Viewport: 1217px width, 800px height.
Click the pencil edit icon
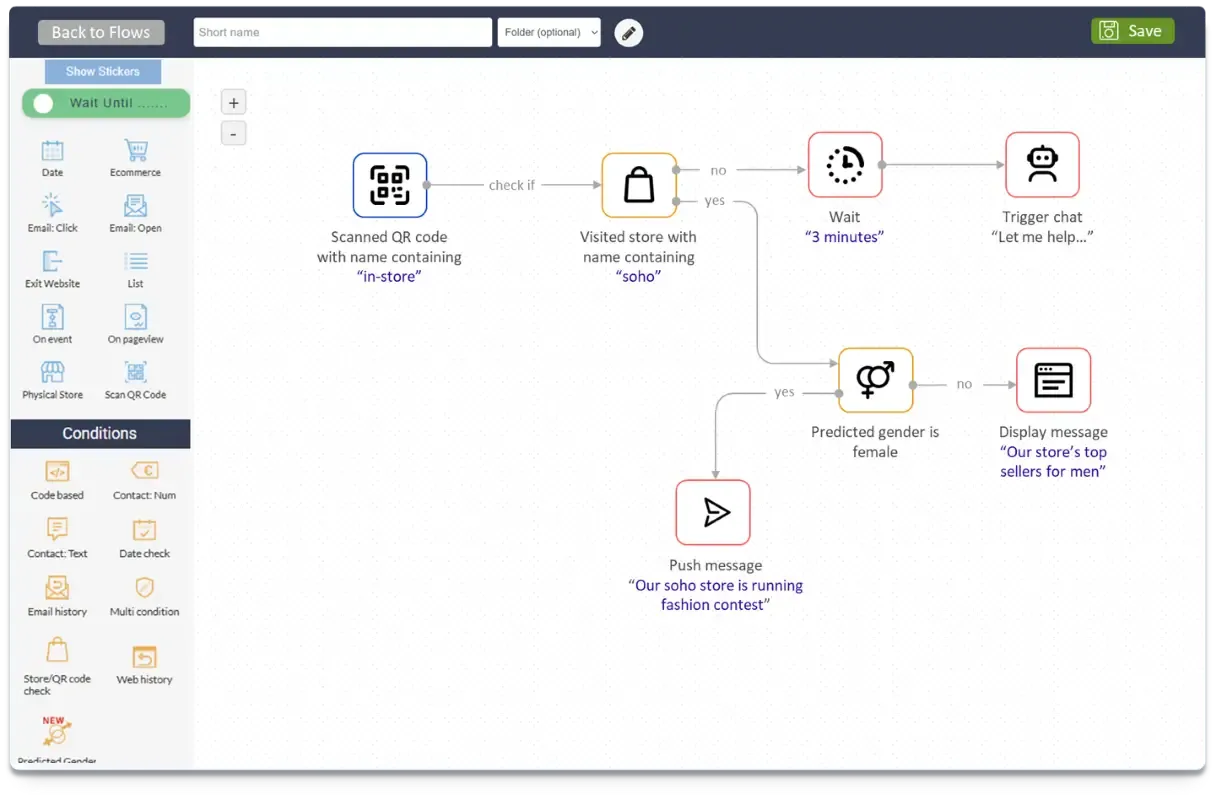628,32
